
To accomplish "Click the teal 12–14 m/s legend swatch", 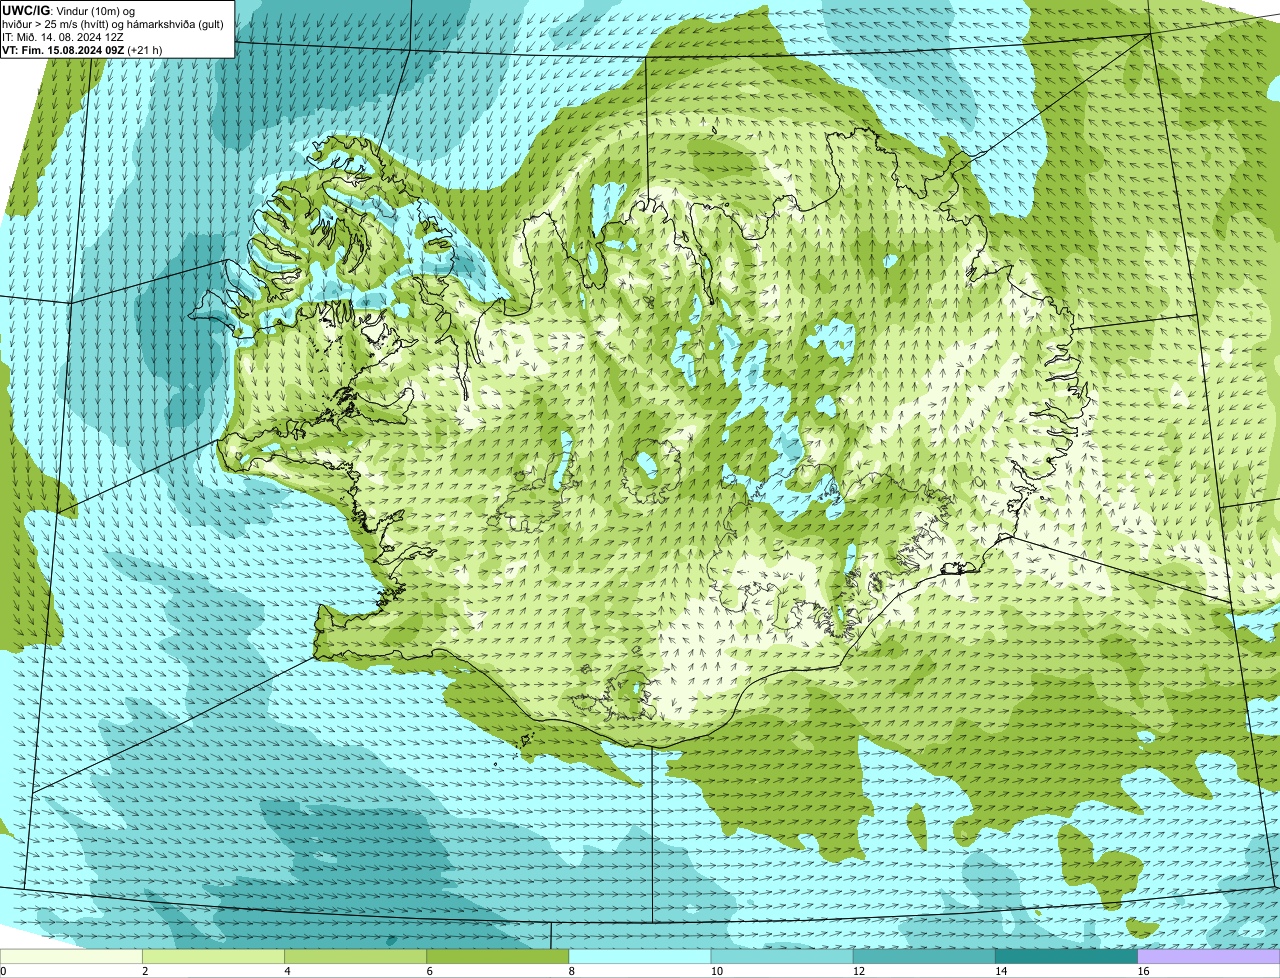I will (924, 957).
